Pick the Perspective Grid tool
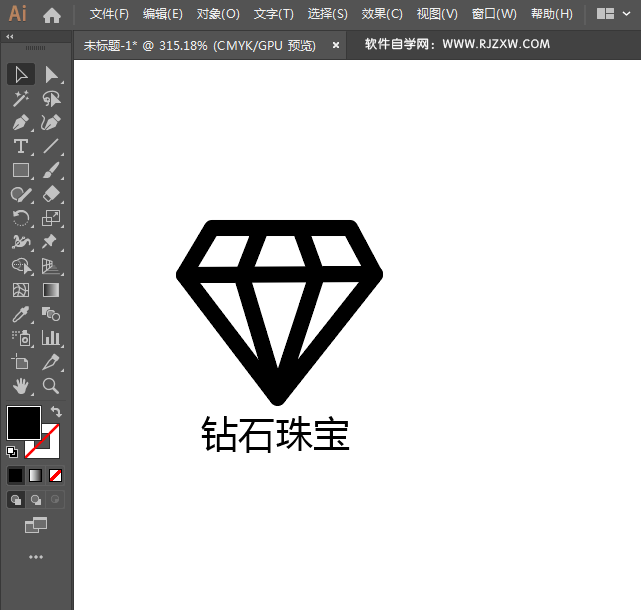 pyautogui.click(x=52, y=266)
